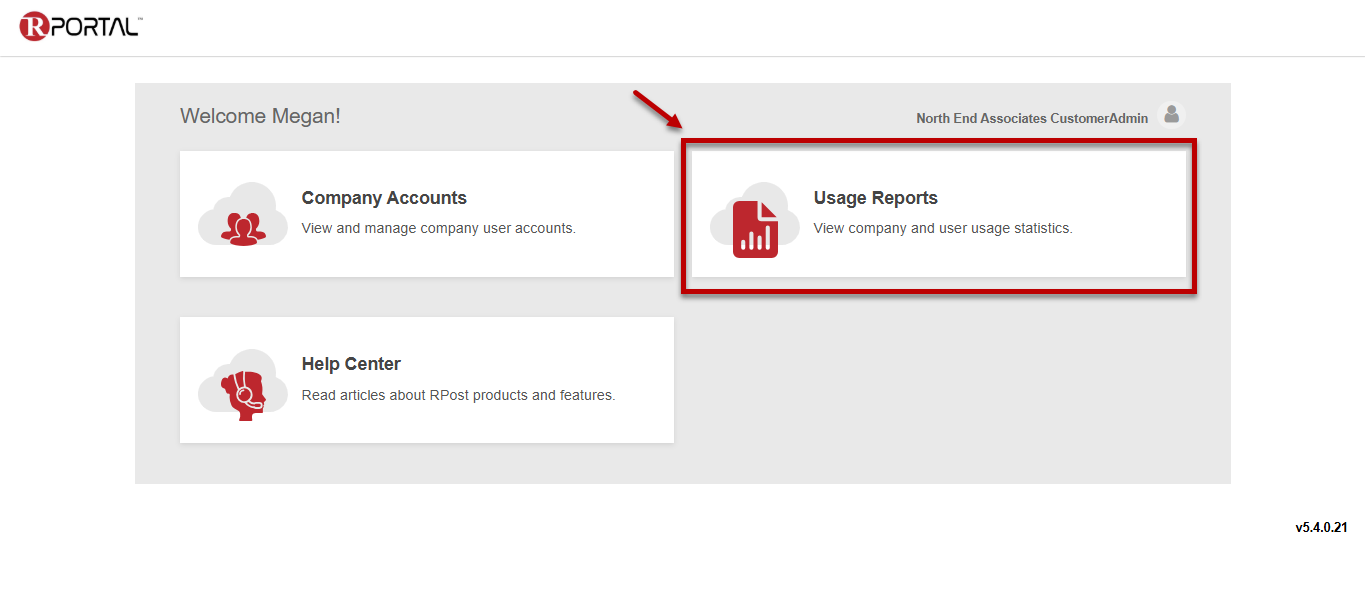The width and height of the screenshot is (1365, 595).
Task: Click the red arrow pointing at Usage Reports
Action: click(x=656, y=110)
